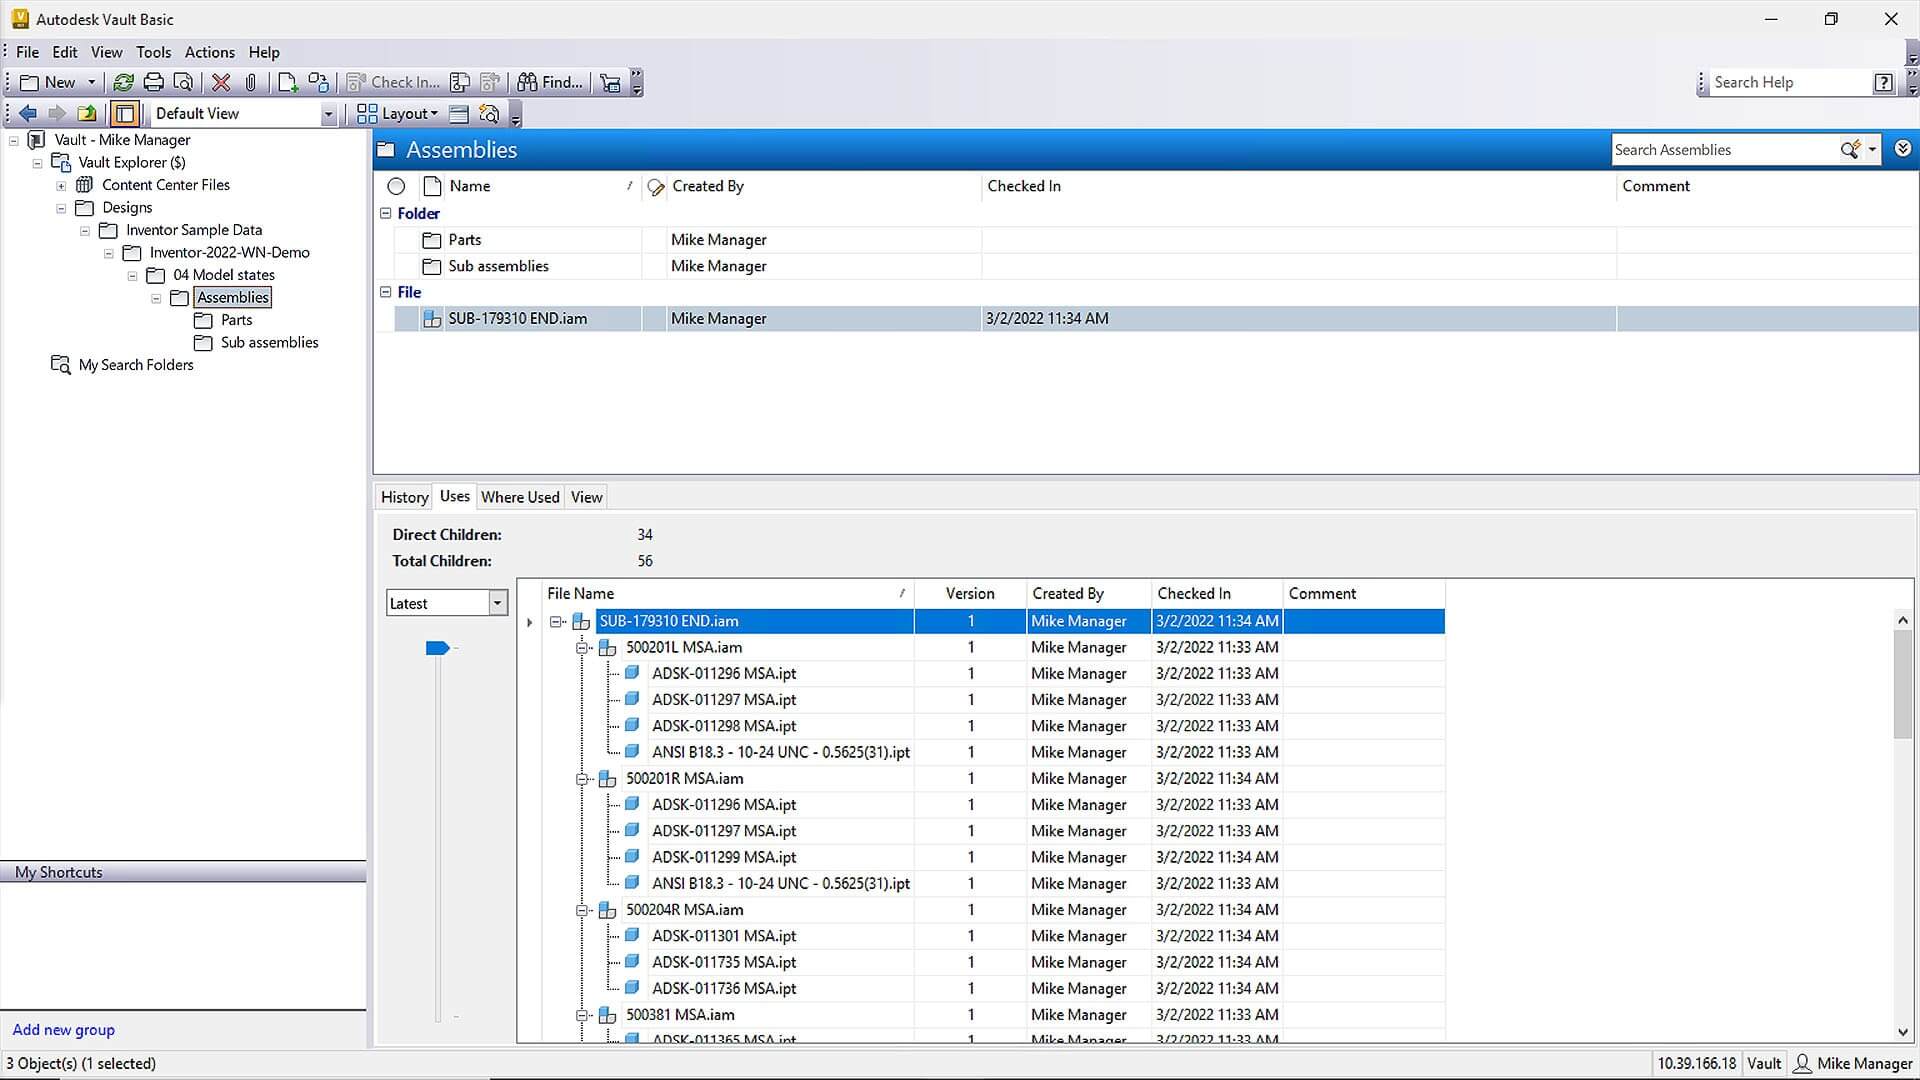
Task: Click the Forward arrow navigation icon
Action: (x=57, y=114)
